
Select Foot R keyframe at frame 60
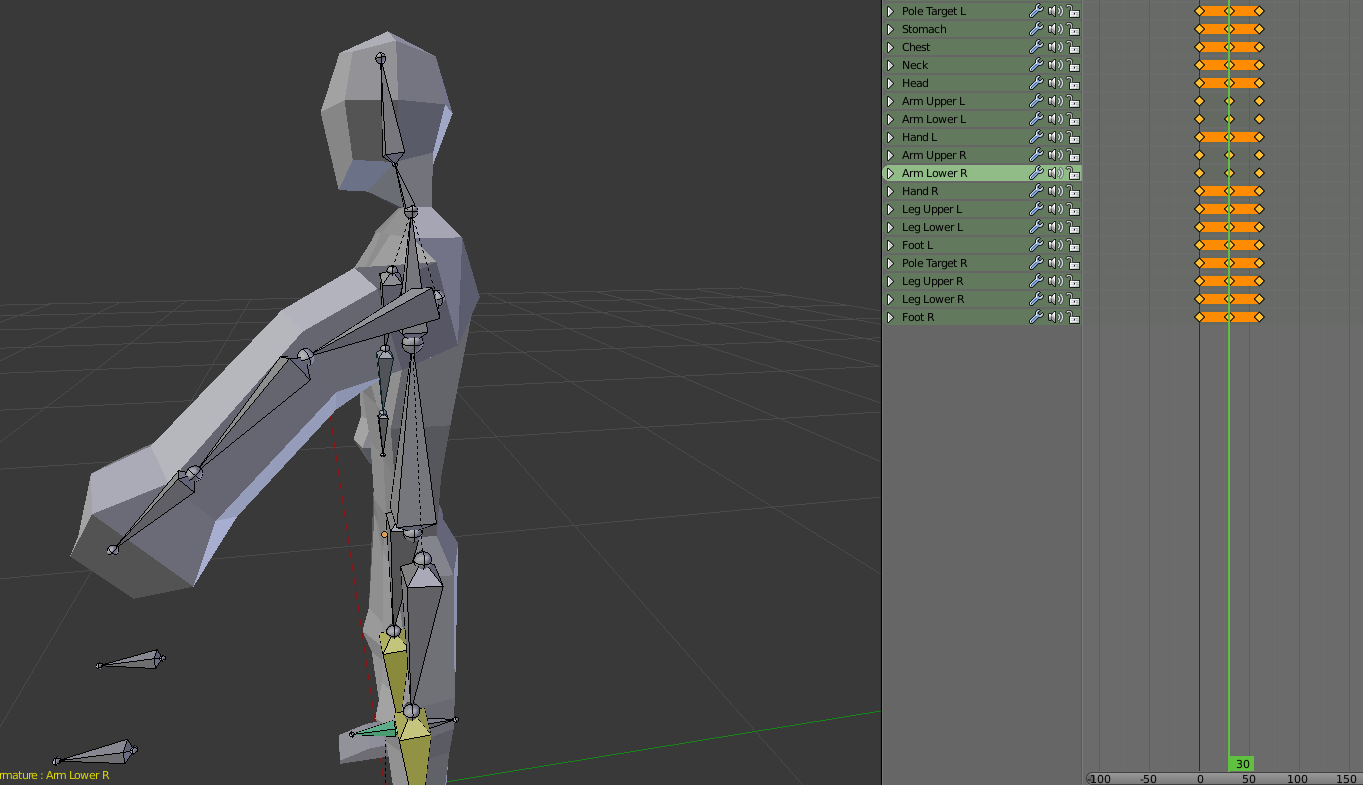(x=1259, y=317)
